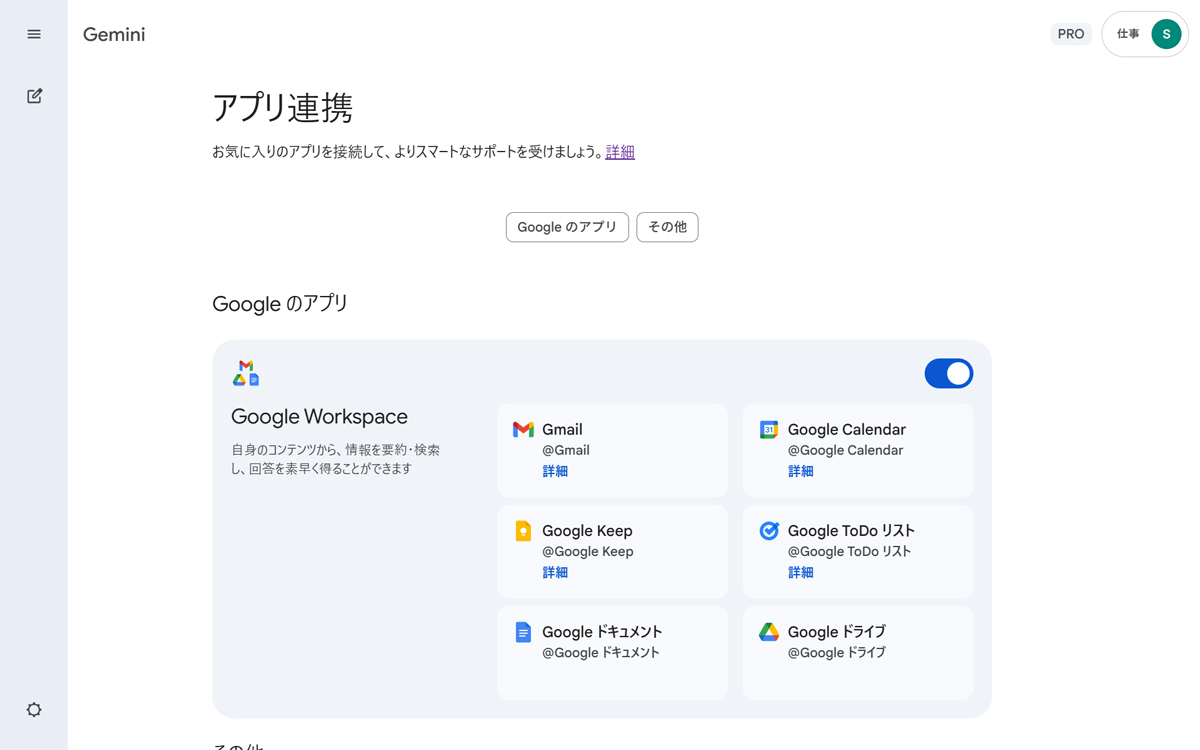This screenshot has height=750, width=1200.
Task: Click the Google Calendar icon
Action: click(x=769, y=430)
